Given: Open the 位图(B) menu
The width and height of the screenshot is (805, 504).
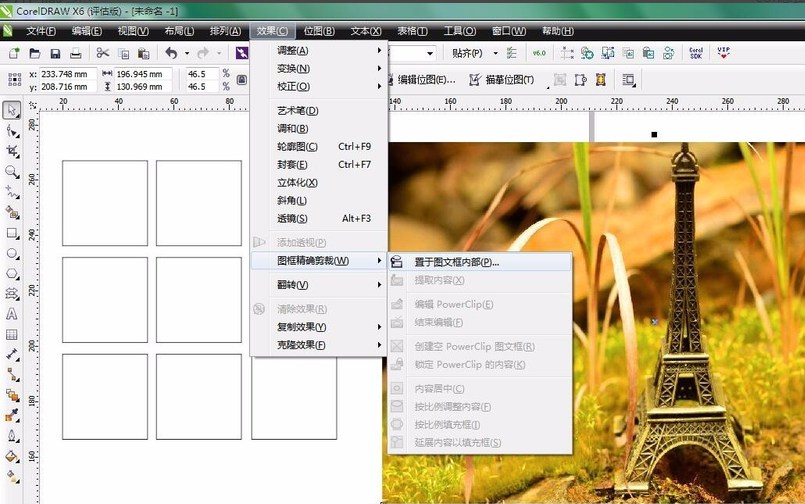Looking at the screenshot, I should [319, 31].
